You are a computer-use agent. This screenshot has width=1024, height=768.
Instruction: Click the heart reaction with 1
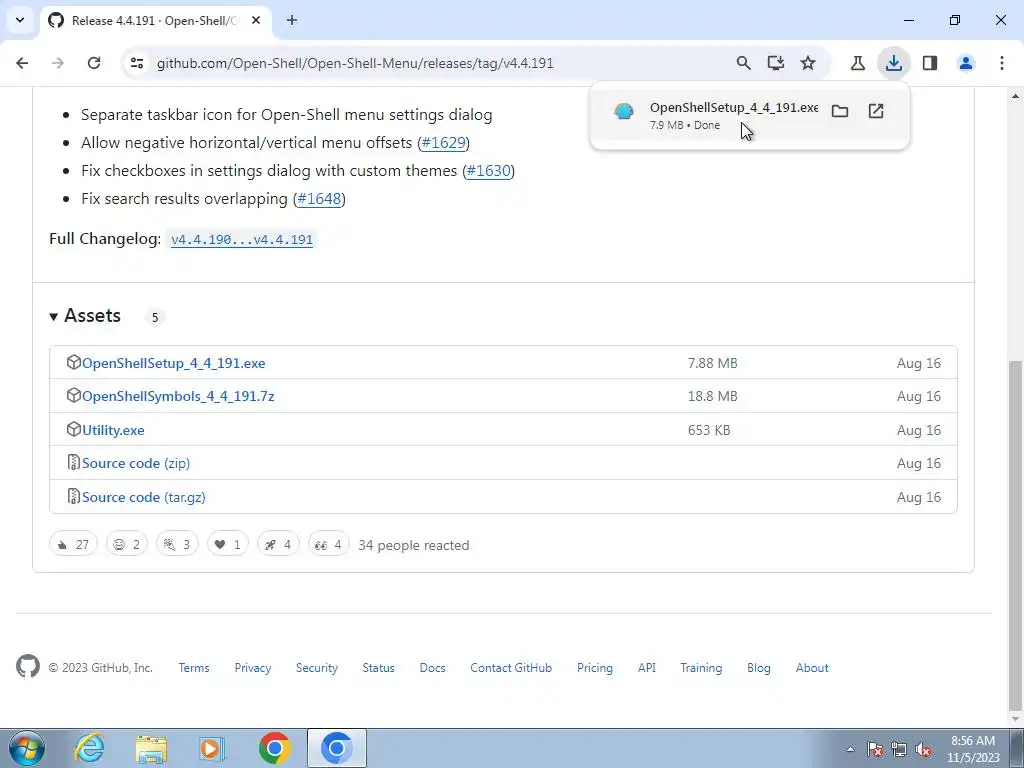[x=227, y=544]
